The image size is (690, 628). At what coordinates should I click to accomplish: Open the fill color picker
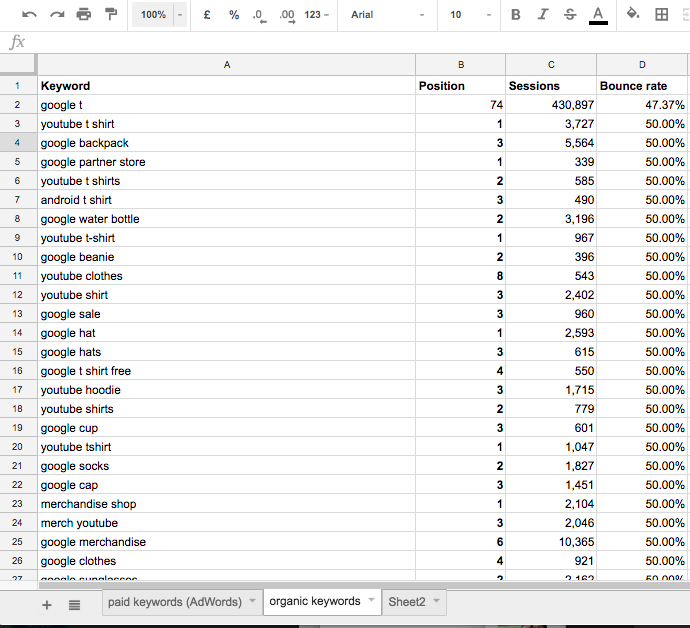coord(633,14)
